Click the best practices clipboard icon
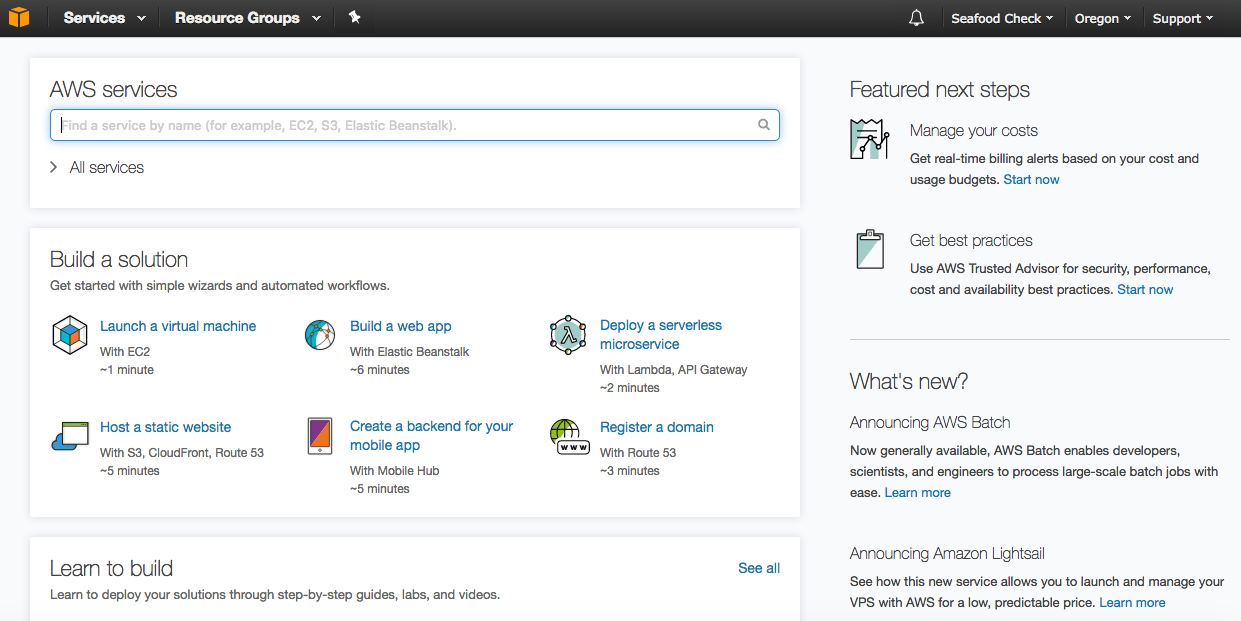 coord(870,249)
